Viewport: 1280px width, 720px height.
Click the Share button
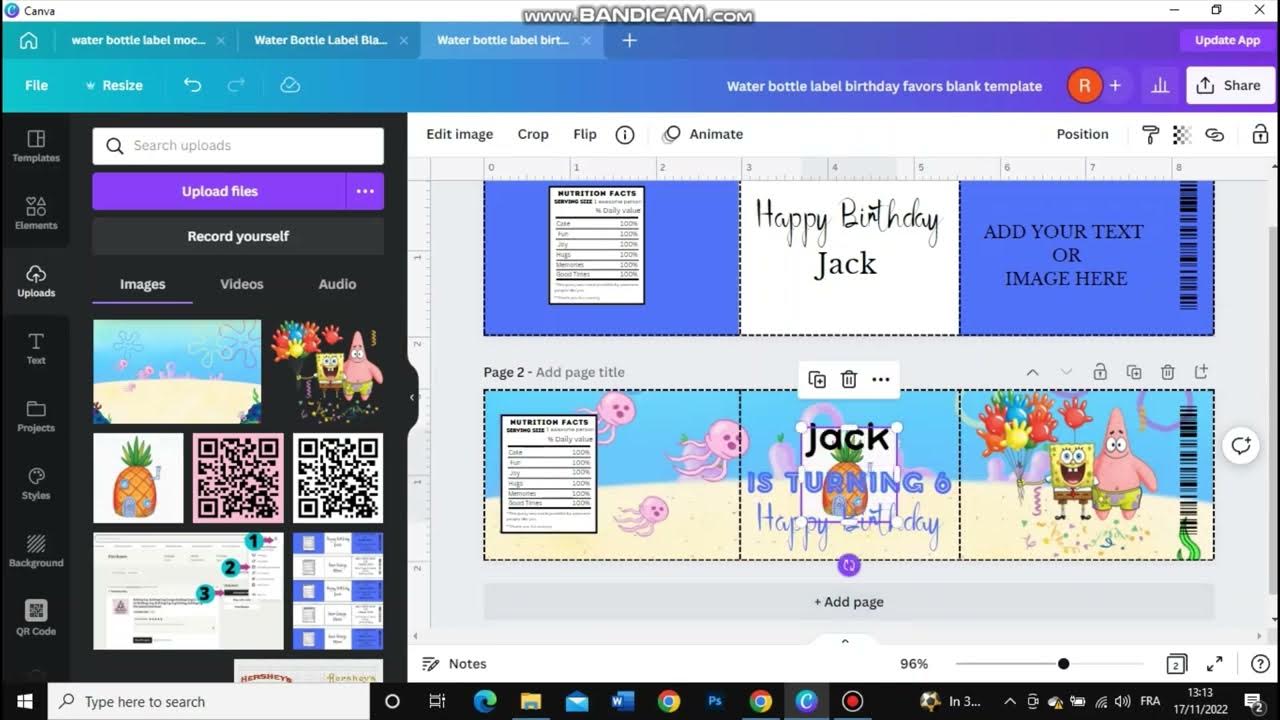point(1230,85)
